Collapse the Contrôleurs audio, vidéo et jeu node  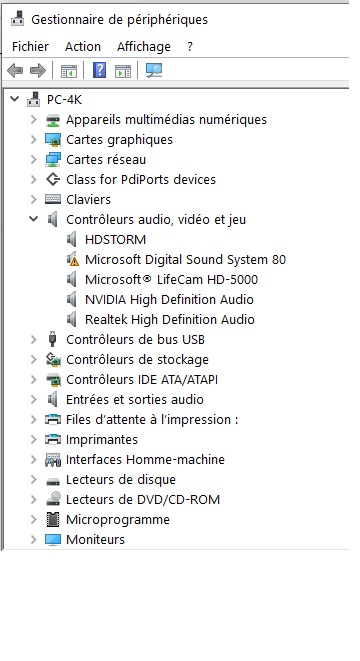pos(33,219)
